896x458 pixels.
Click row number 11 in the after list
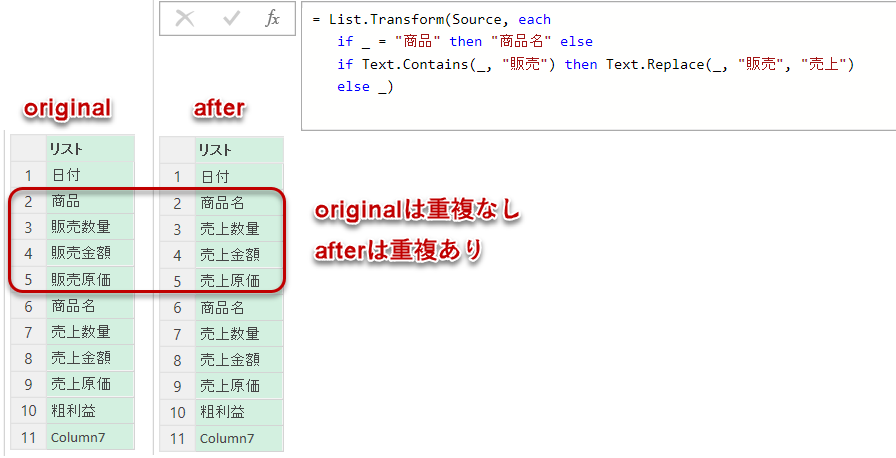pos(178,439)
